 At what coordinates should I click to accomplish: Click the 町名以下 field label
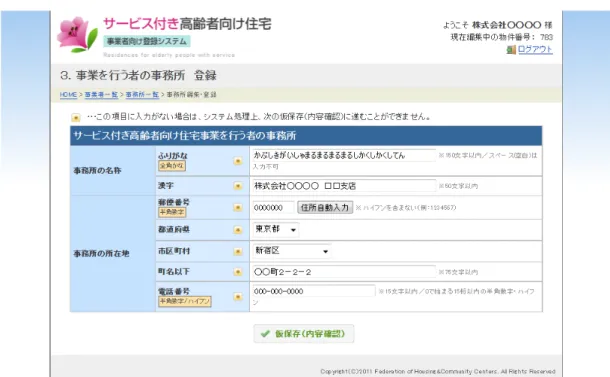click(174, 272)
